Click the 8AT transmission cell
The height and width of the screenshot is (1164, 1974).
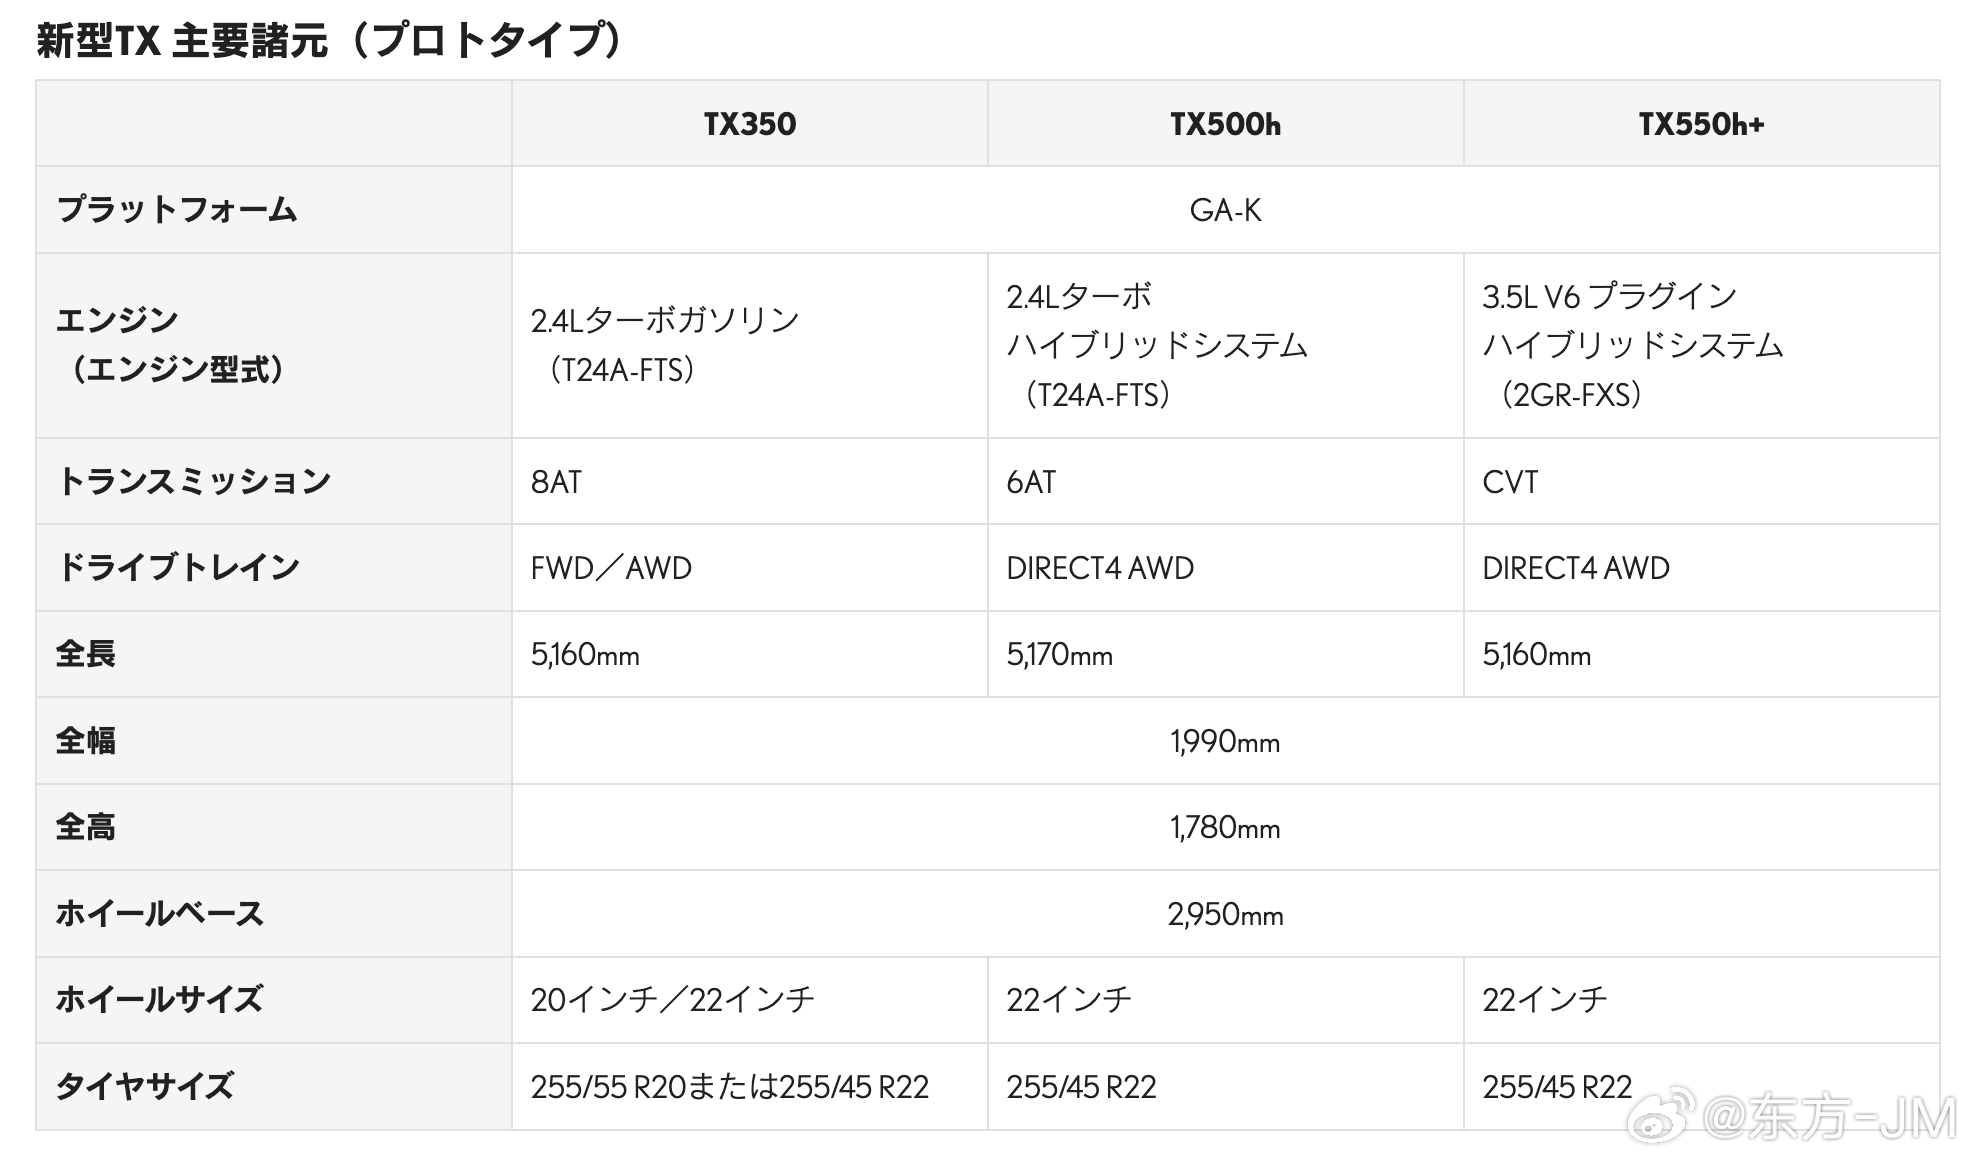[556, 482]
